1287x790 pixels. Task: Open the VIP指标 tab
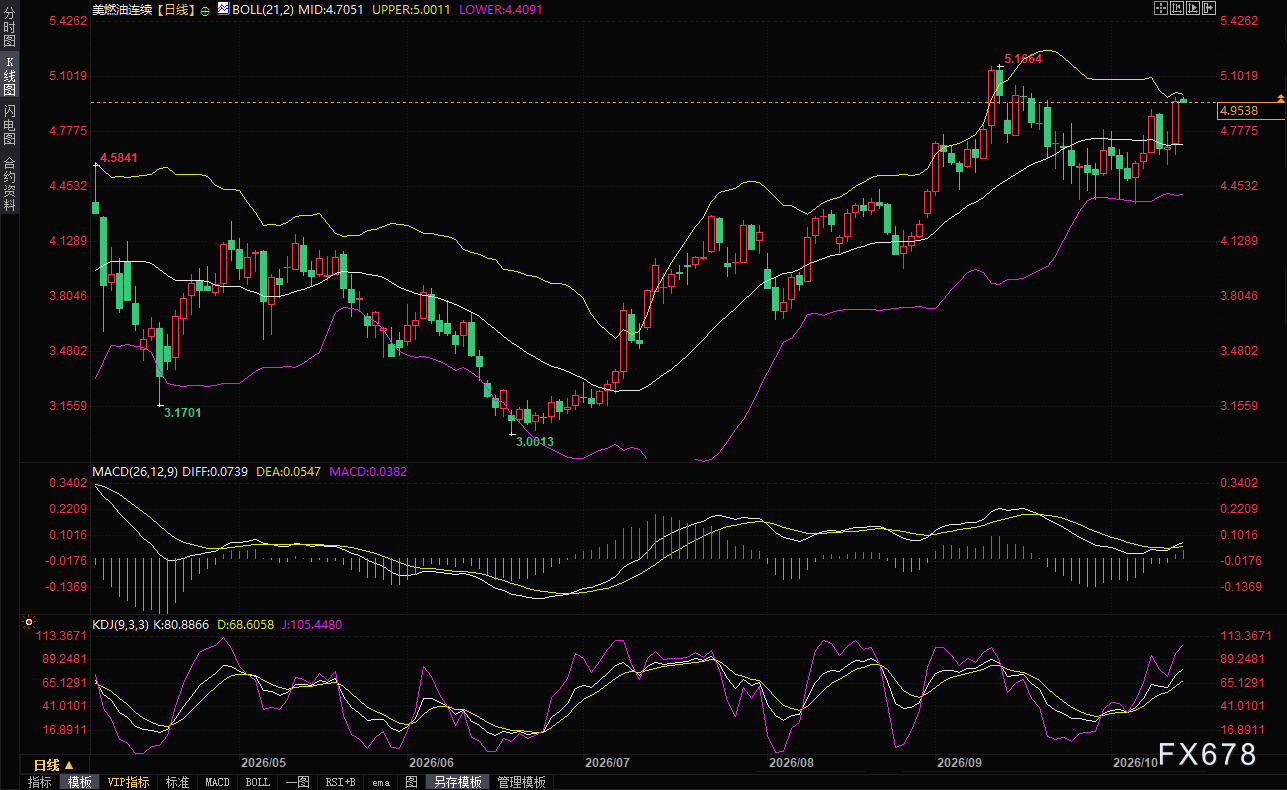[128, 782]
